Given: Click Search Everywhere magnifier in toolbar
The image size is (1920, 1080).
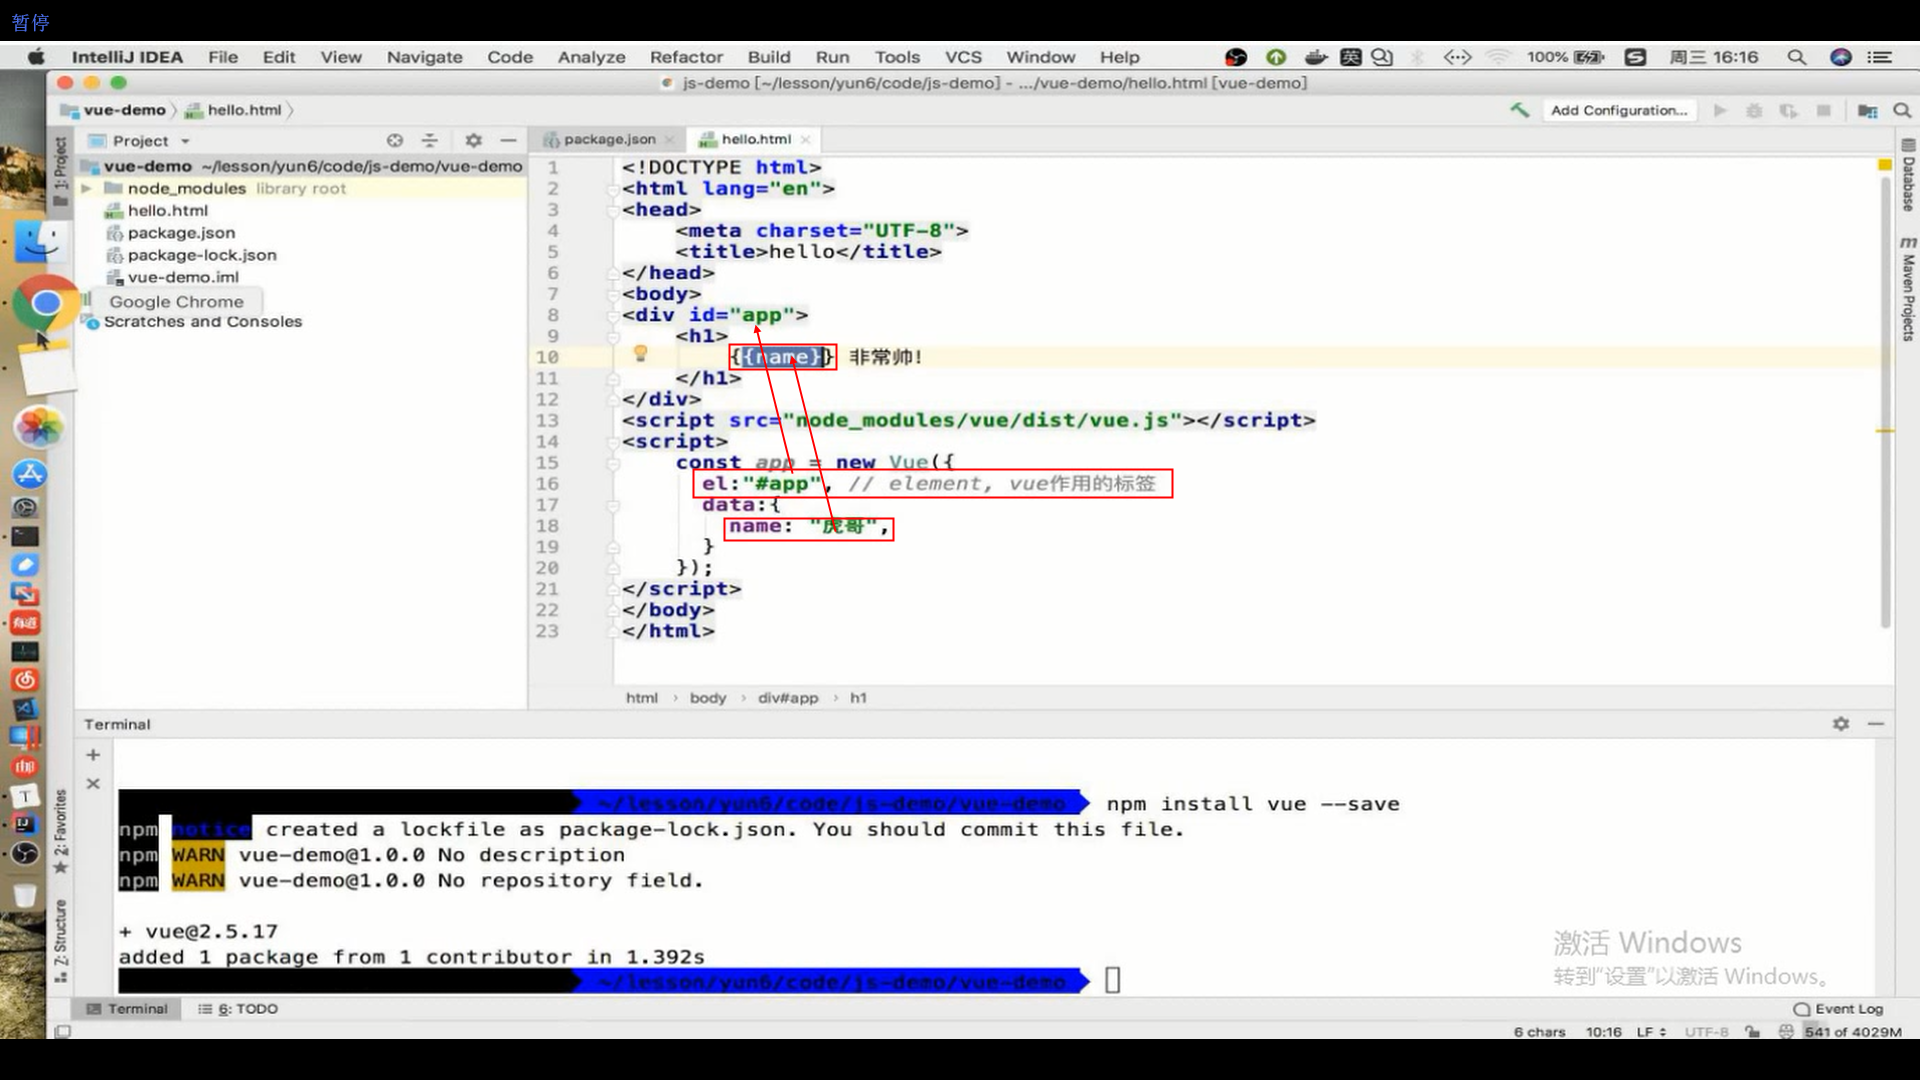Looking at the screenshot, I should 1902,110.
